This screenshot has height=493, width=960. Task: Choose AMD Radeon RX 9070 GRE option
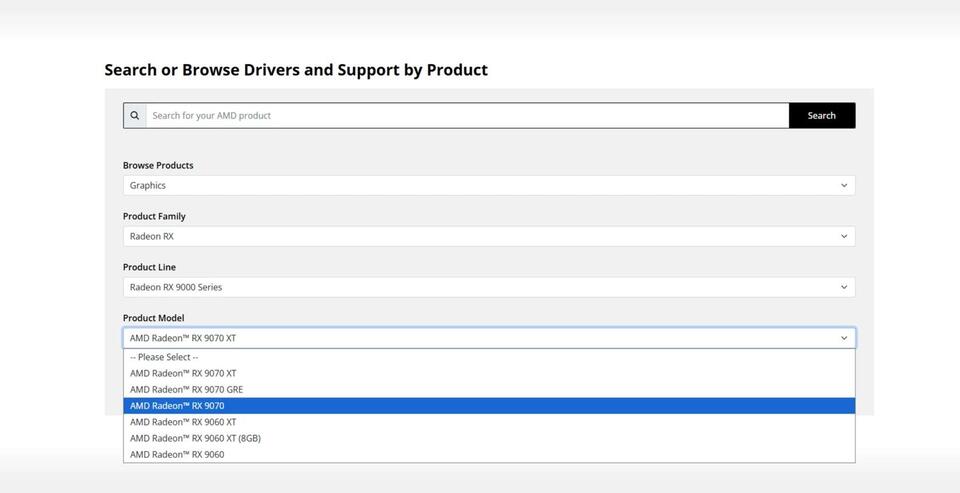(x=489, y=390)
